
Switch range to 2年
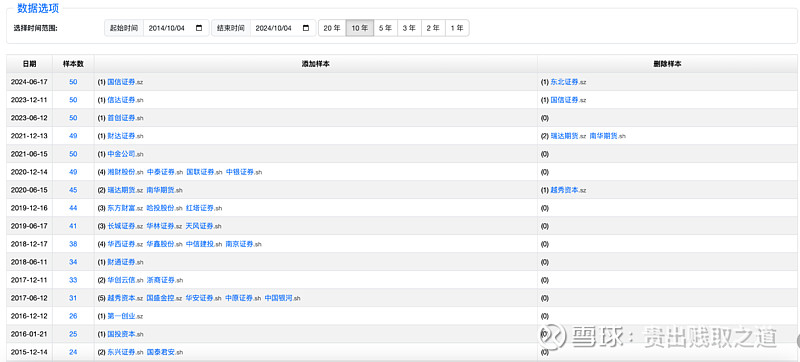click(433, 29)
